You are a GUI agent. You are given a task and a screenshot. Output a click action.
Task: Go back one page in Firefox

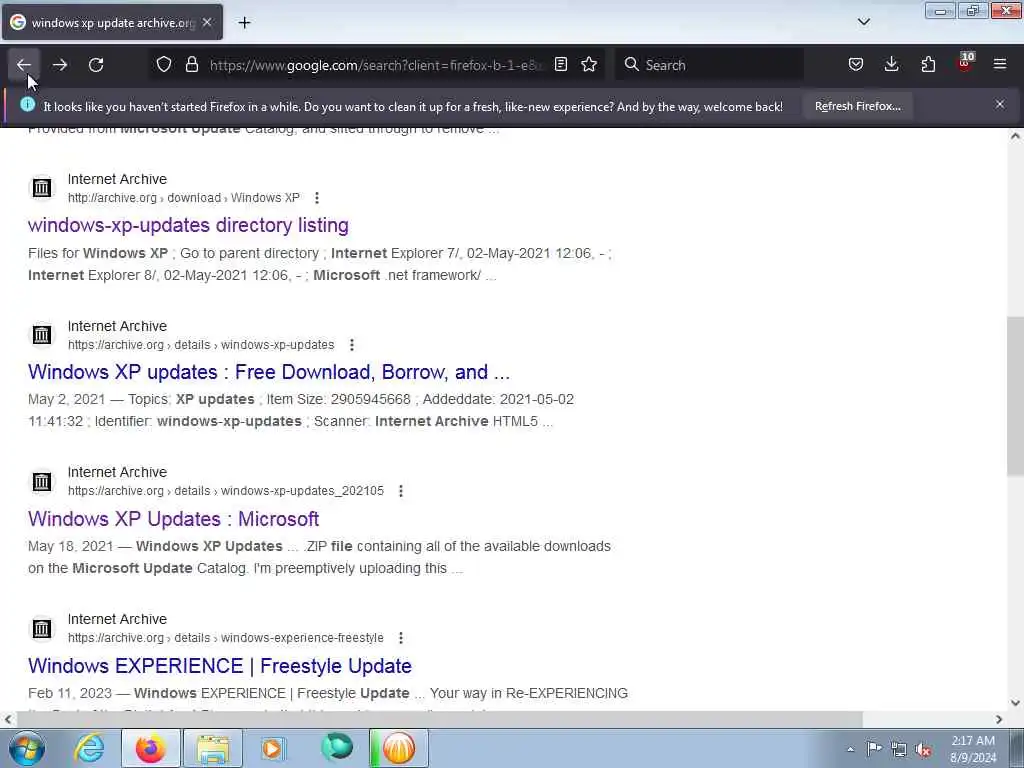tap(24, 65)
